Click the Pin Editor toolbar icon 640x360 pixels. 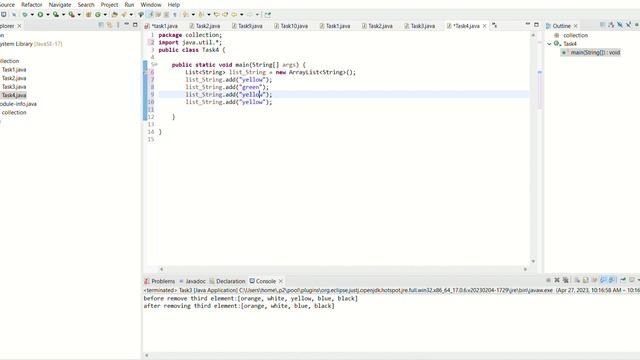267,15
